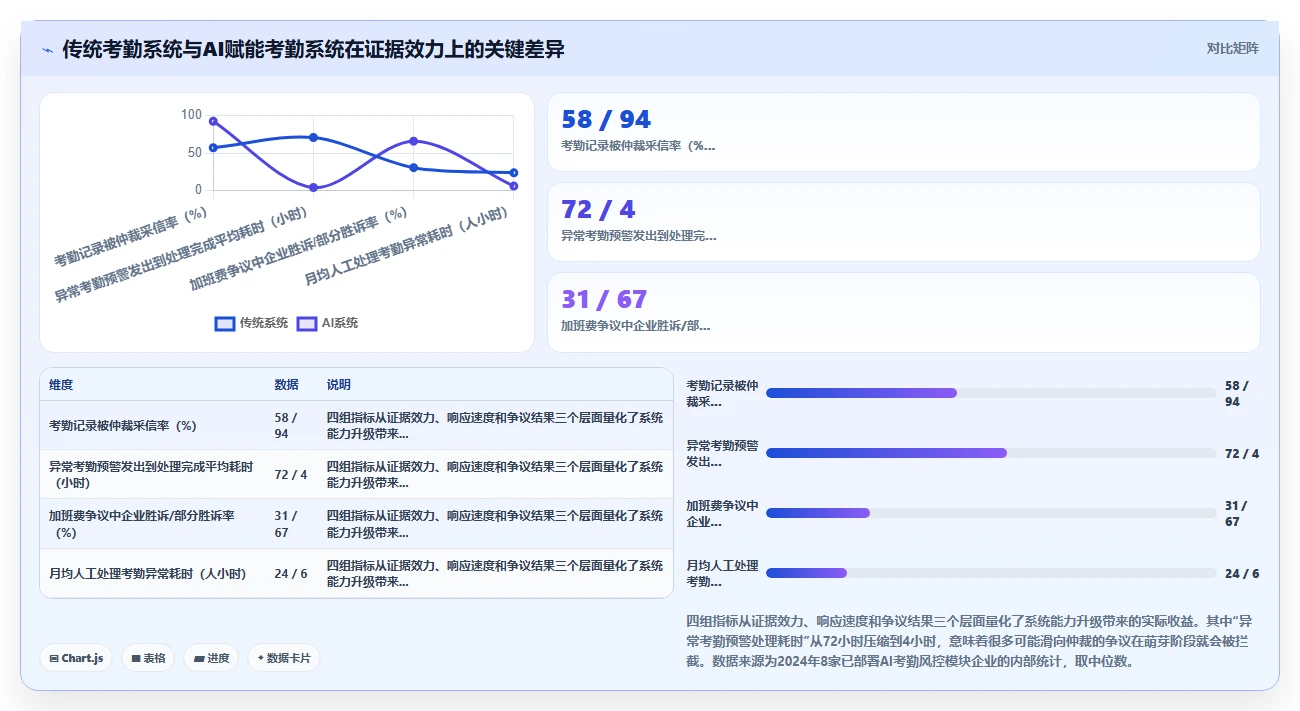
Task: Click the 月均人工处理 24 / 6 progress bar
Action: (x=991, y=573)
